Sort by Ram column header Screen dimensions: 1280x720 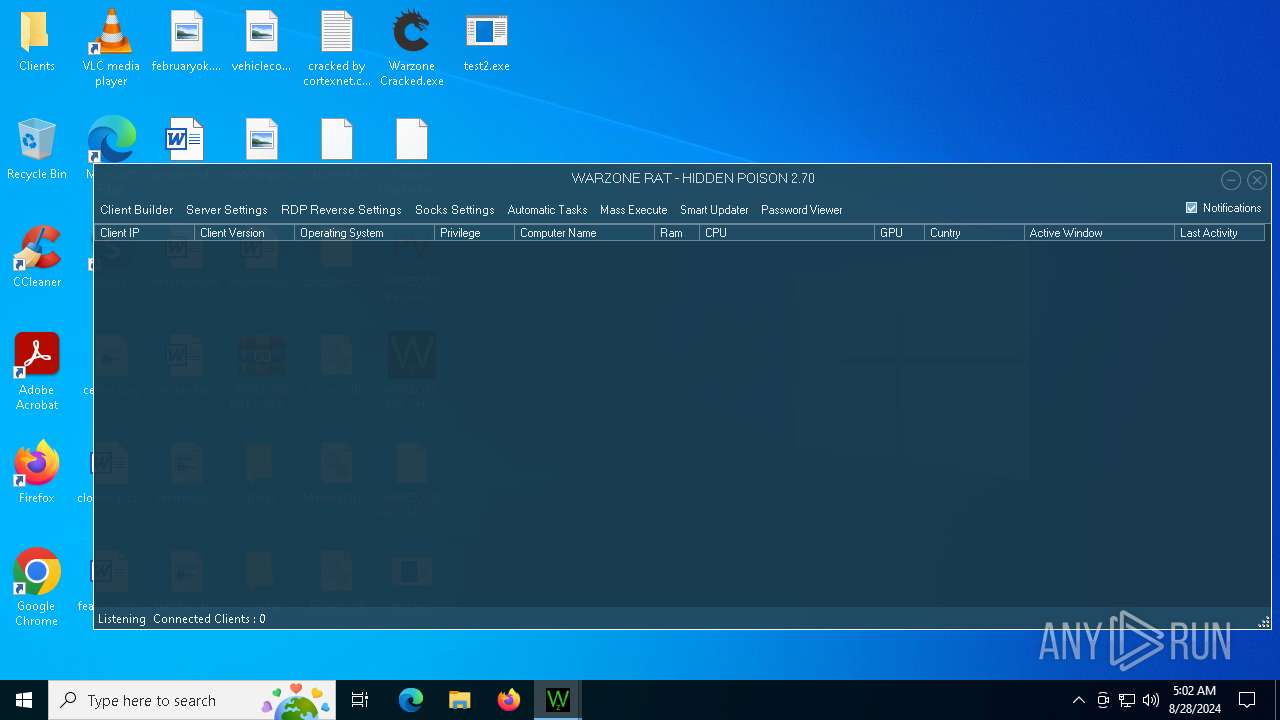(x=677, y=233)
